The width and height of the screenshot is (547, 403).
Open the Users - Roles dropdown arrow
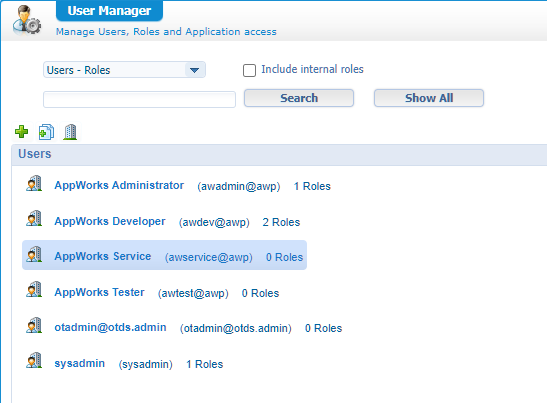tap(194, 70)
